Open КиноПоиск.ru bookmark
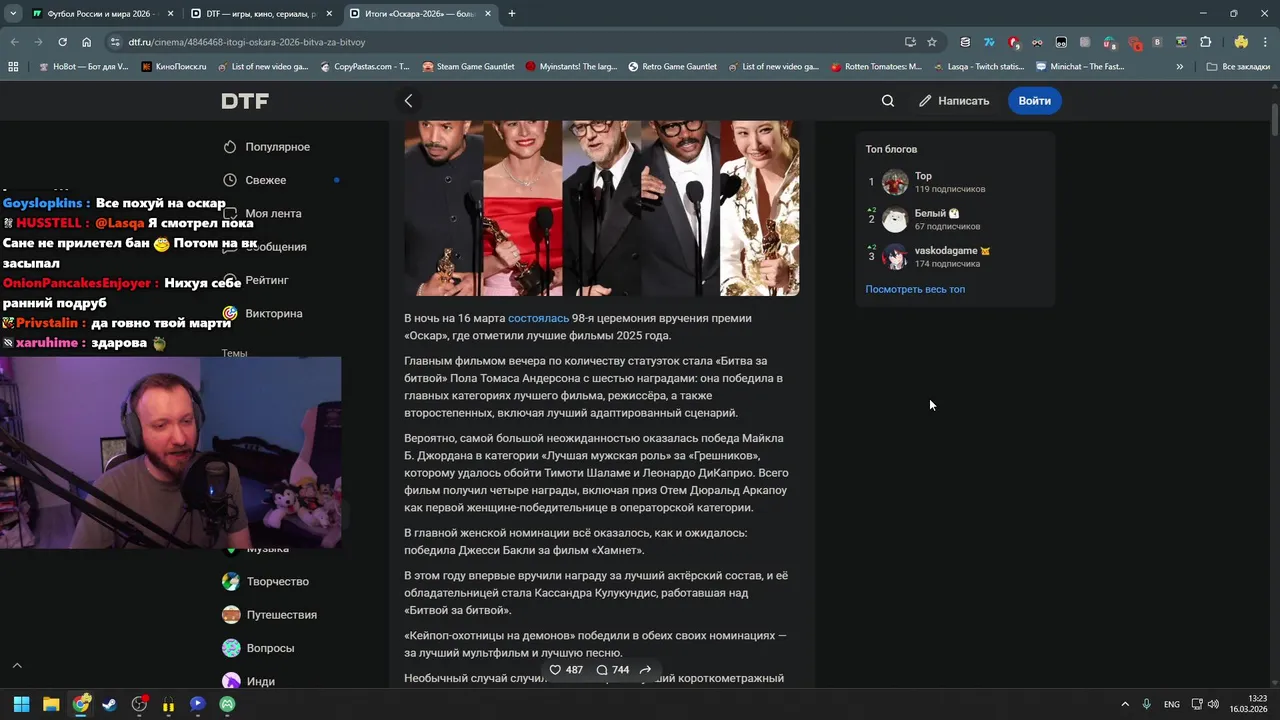Screen dimensions: 1280x720 pos(174,67)
